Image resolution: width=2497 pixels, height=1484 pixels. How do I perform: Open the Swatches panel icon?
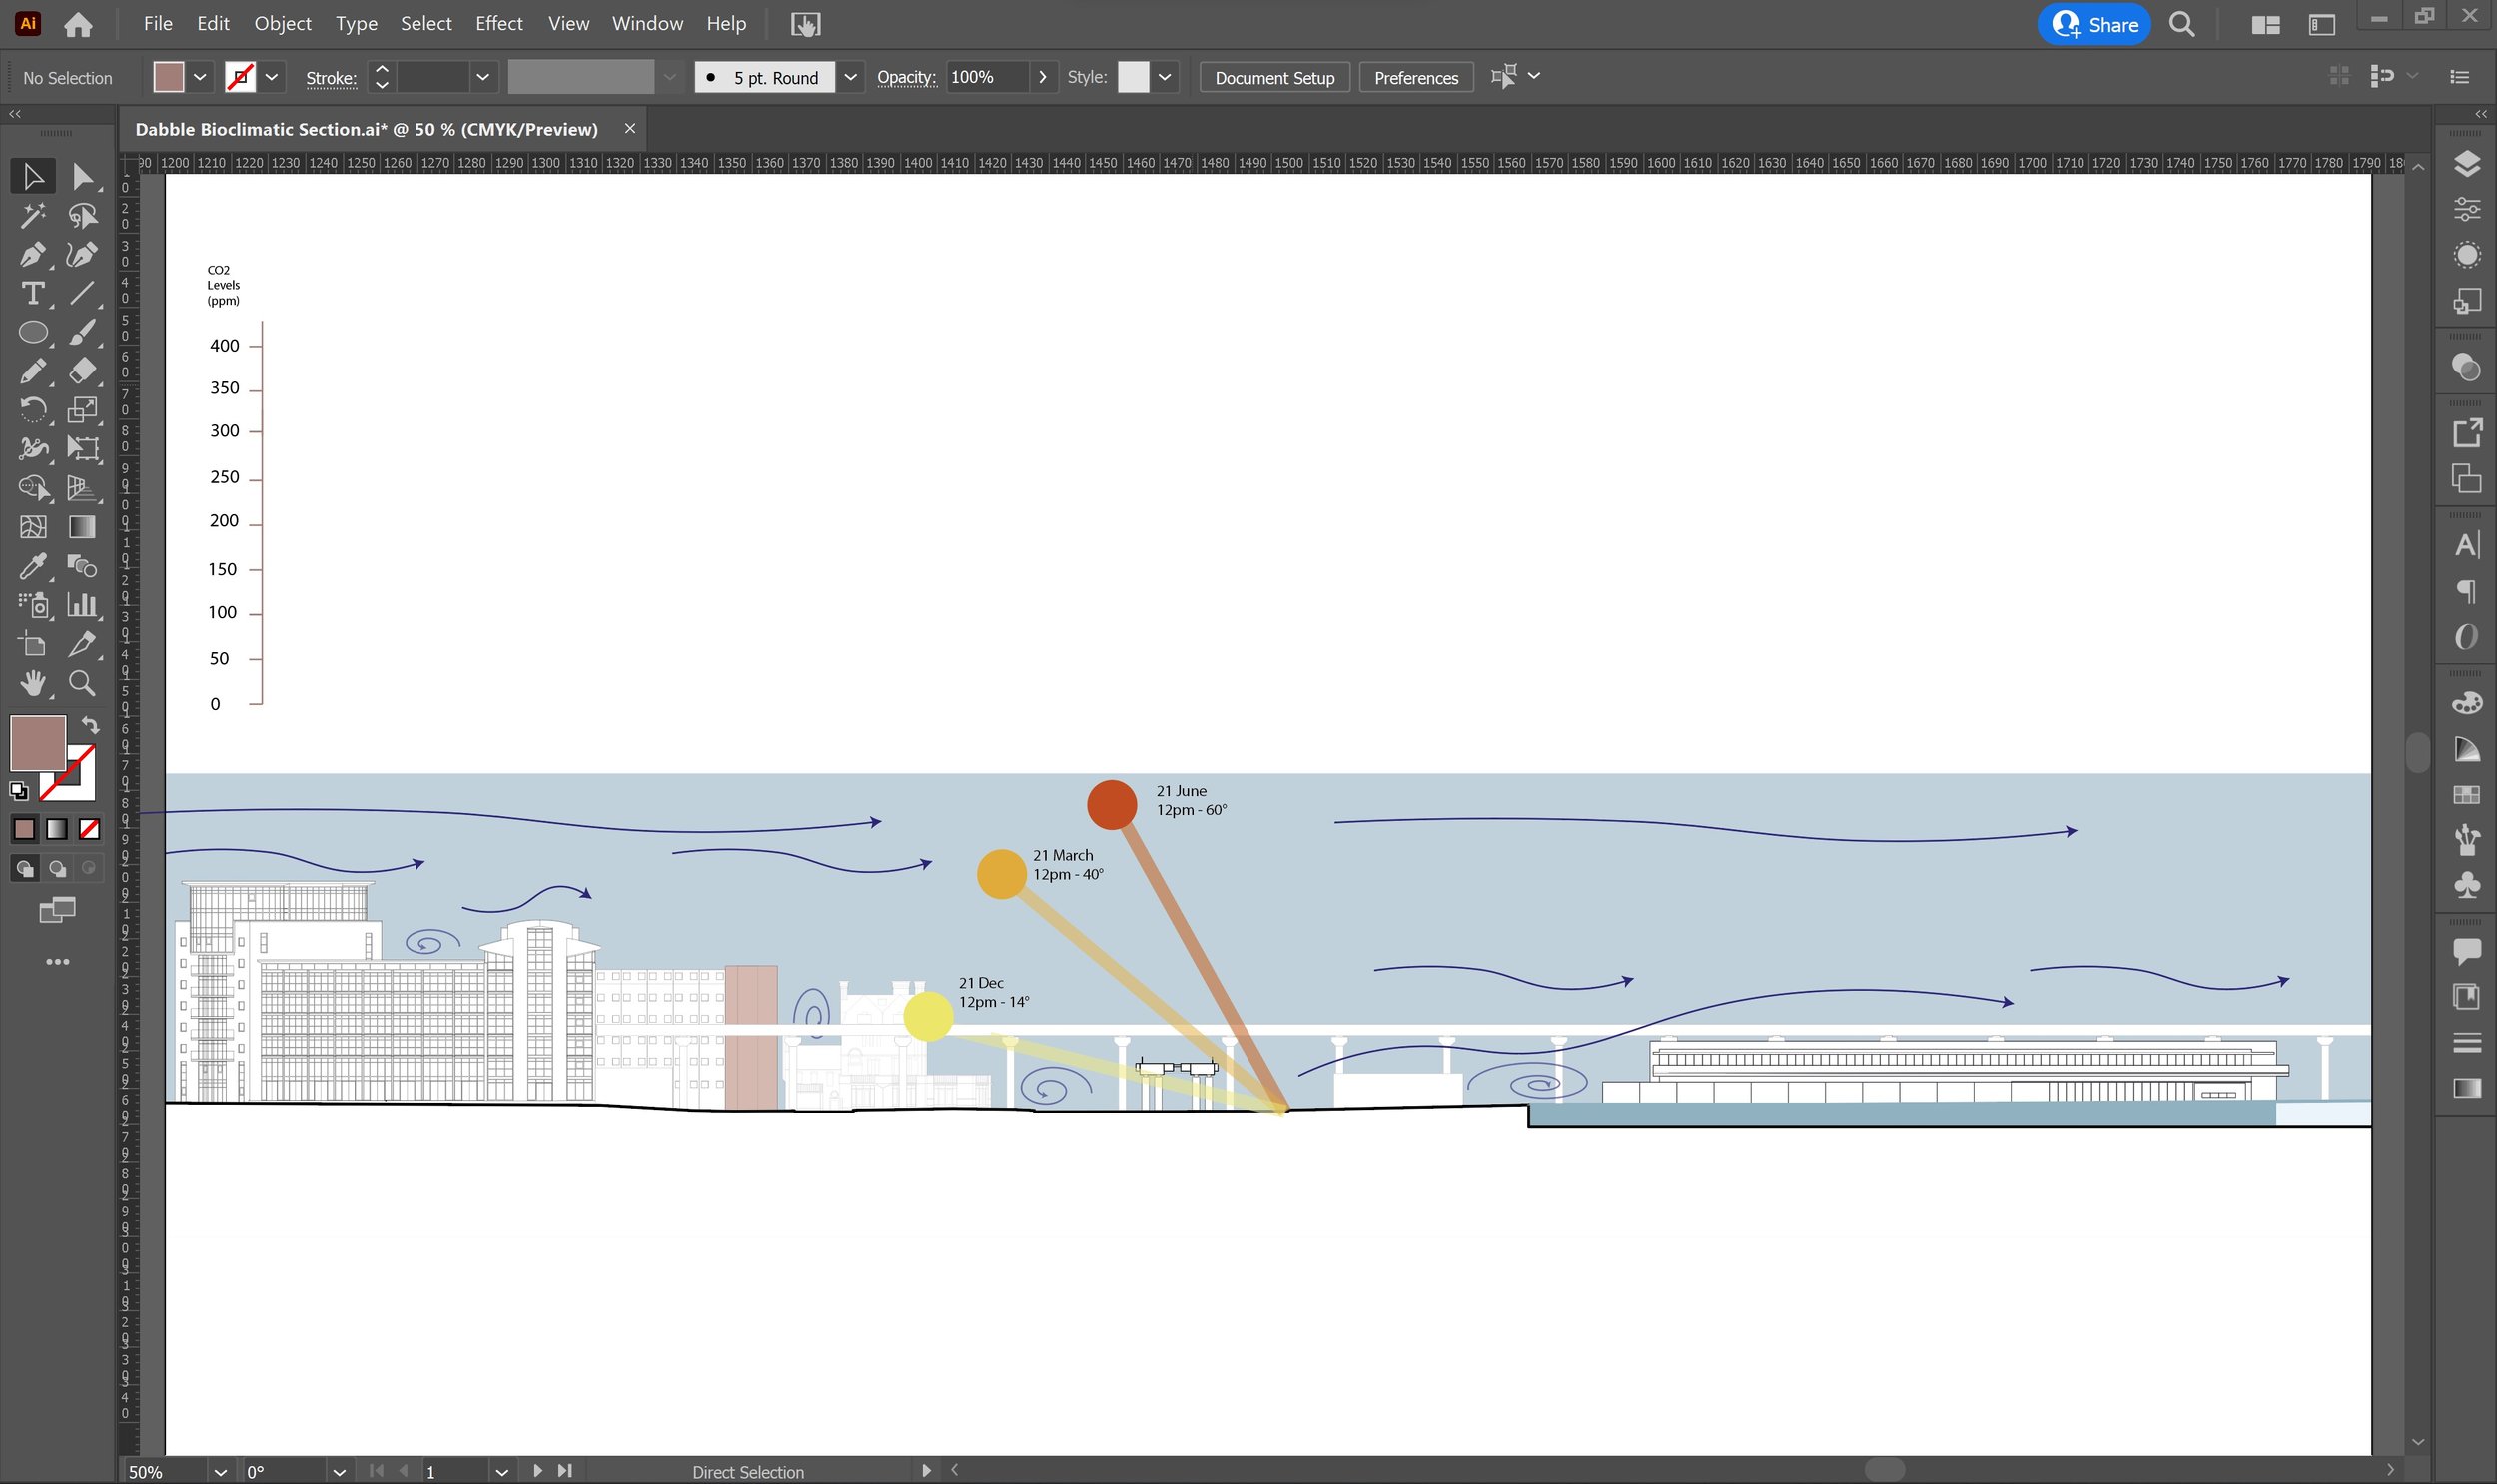[2466, 795]
